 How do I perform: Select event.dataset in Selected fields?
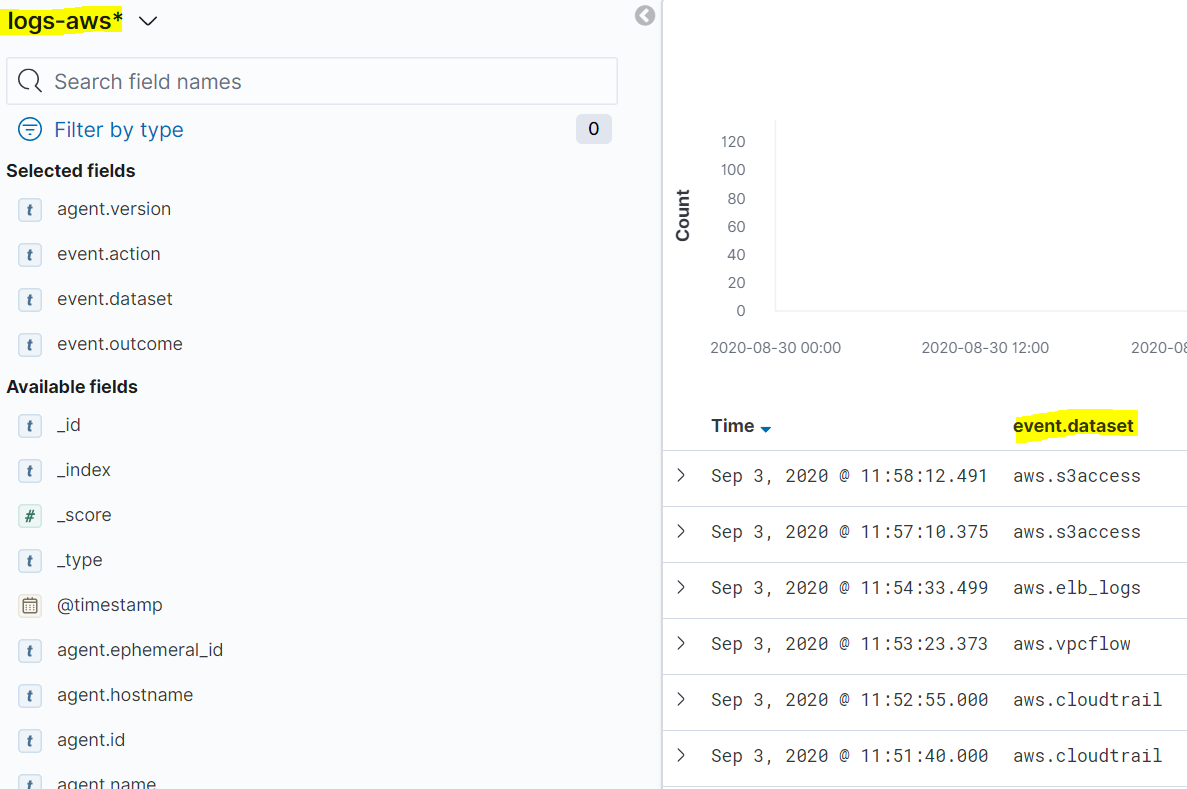coord(114,299)
